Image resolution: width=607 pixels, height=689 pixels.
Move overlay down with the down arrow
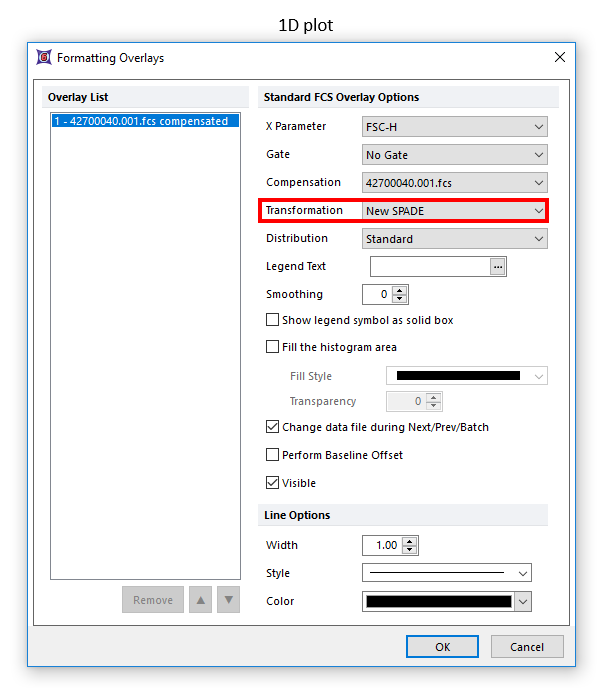[229, 600]
